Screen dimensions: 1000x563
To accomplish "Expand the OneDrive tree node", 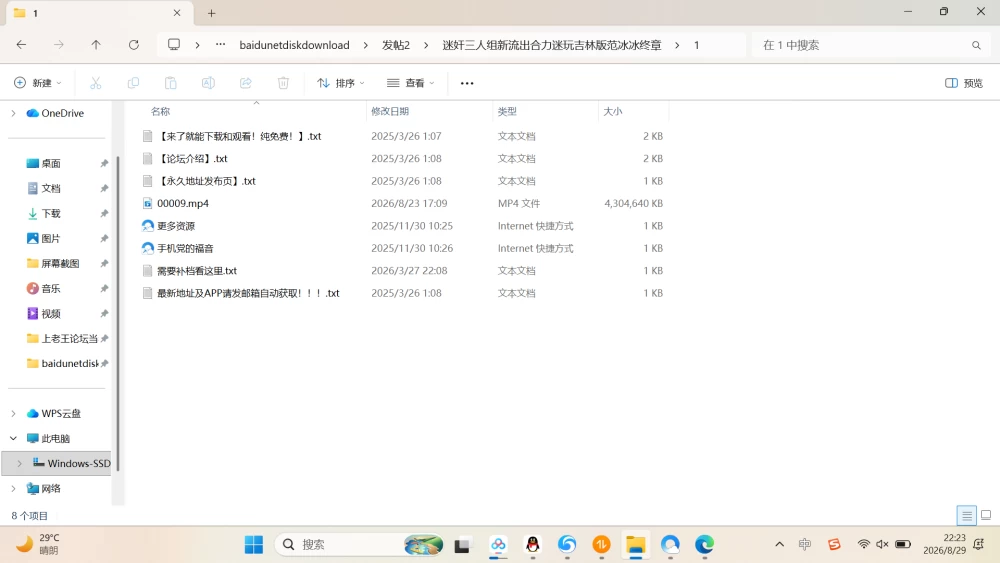I will [x=13, y=113].
